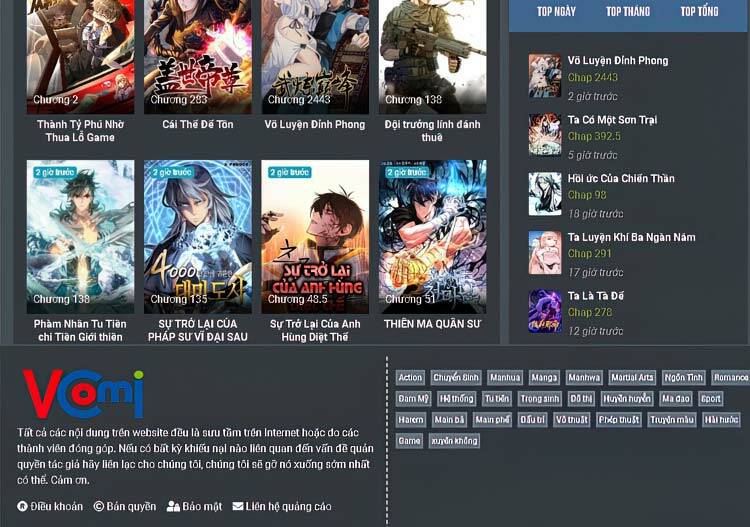
Task: Click the user-lock icon beside Bảo mật
Action: coord(173,507)
